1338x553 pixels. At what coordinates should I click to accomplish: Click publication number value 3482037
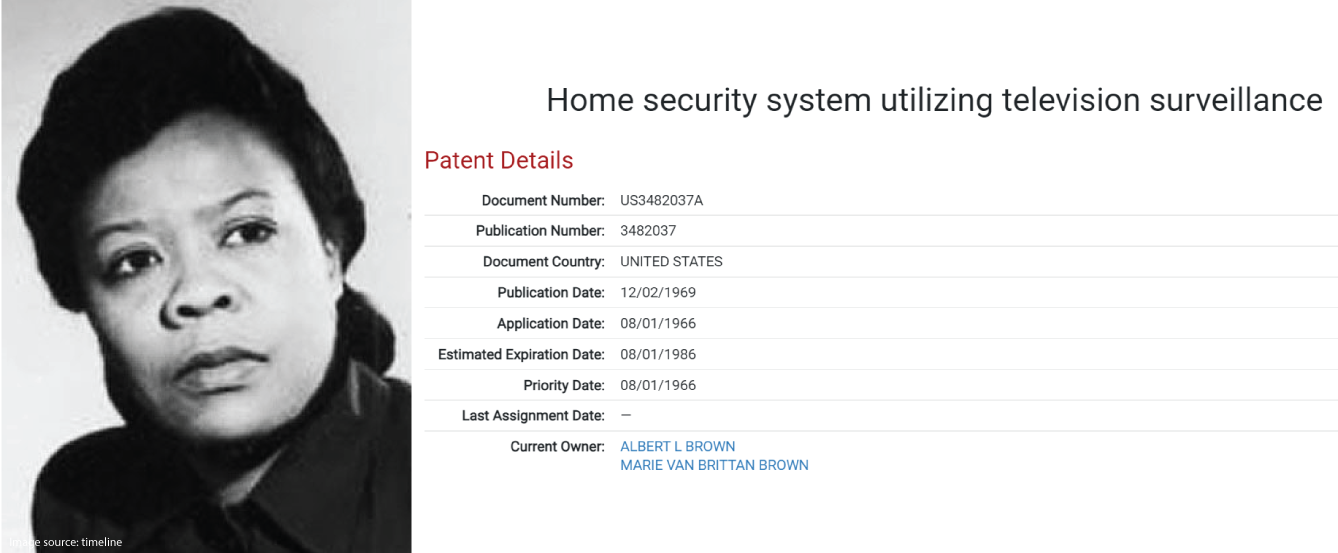pos(648,231)
